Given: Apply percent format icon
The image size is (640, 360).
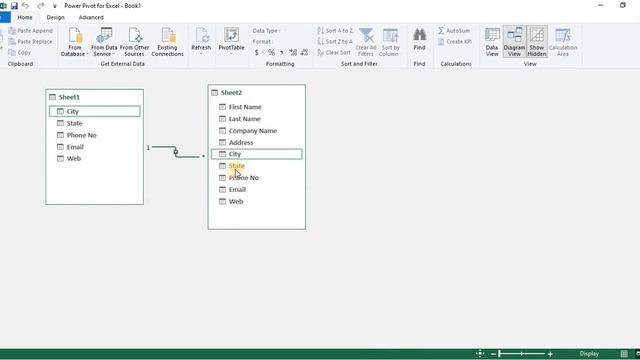Looking at the screenshot, I should [271, 53].
